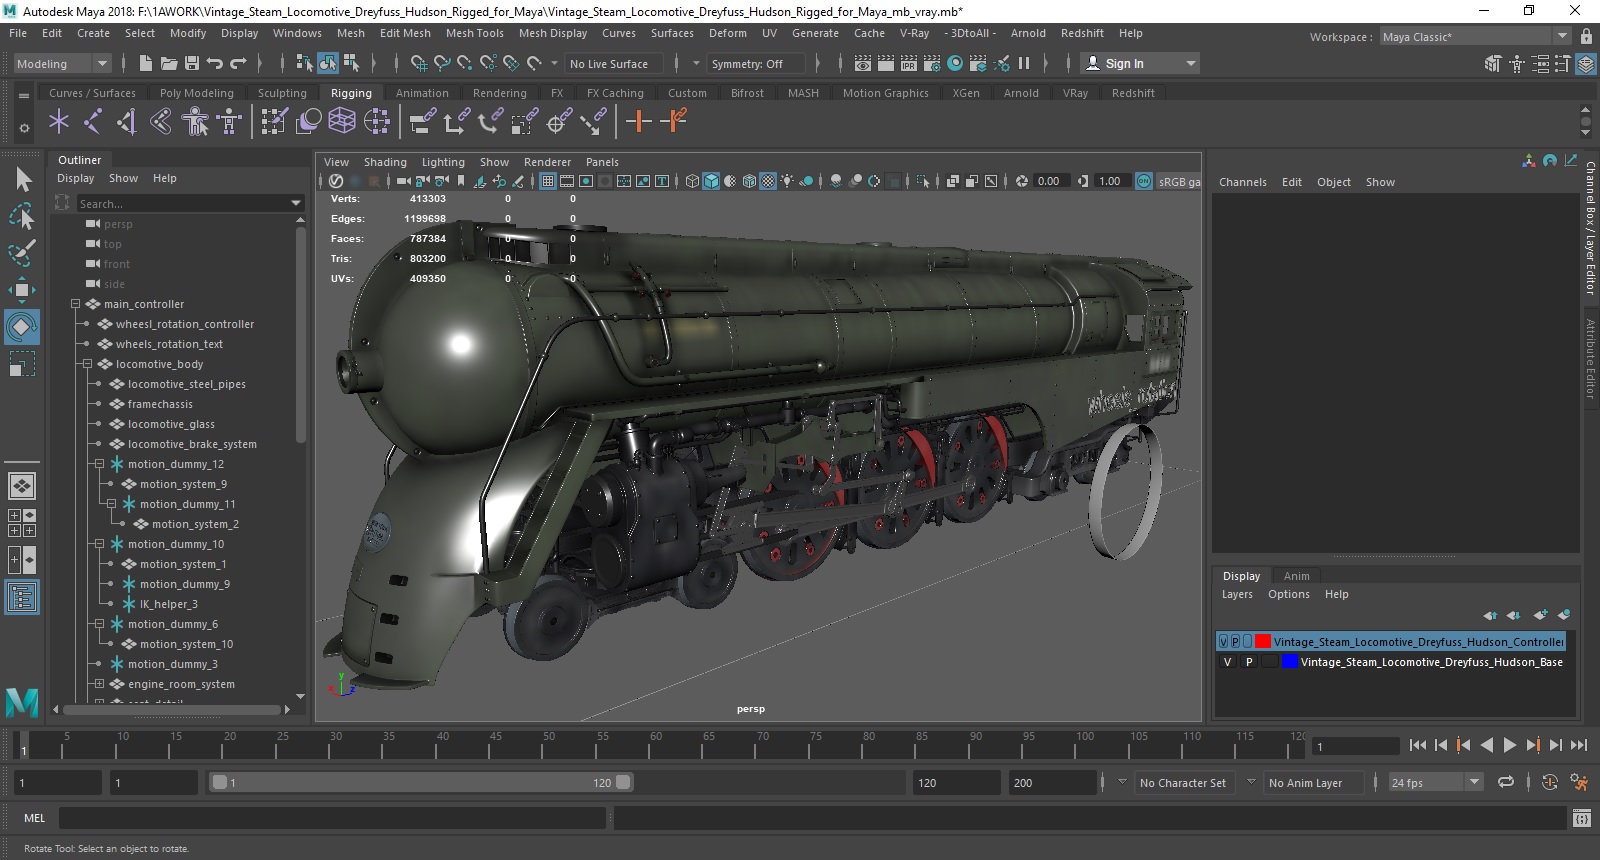1600x860 pixels.
Task: Expand engine_room_system node
Action: pos(99,684)
